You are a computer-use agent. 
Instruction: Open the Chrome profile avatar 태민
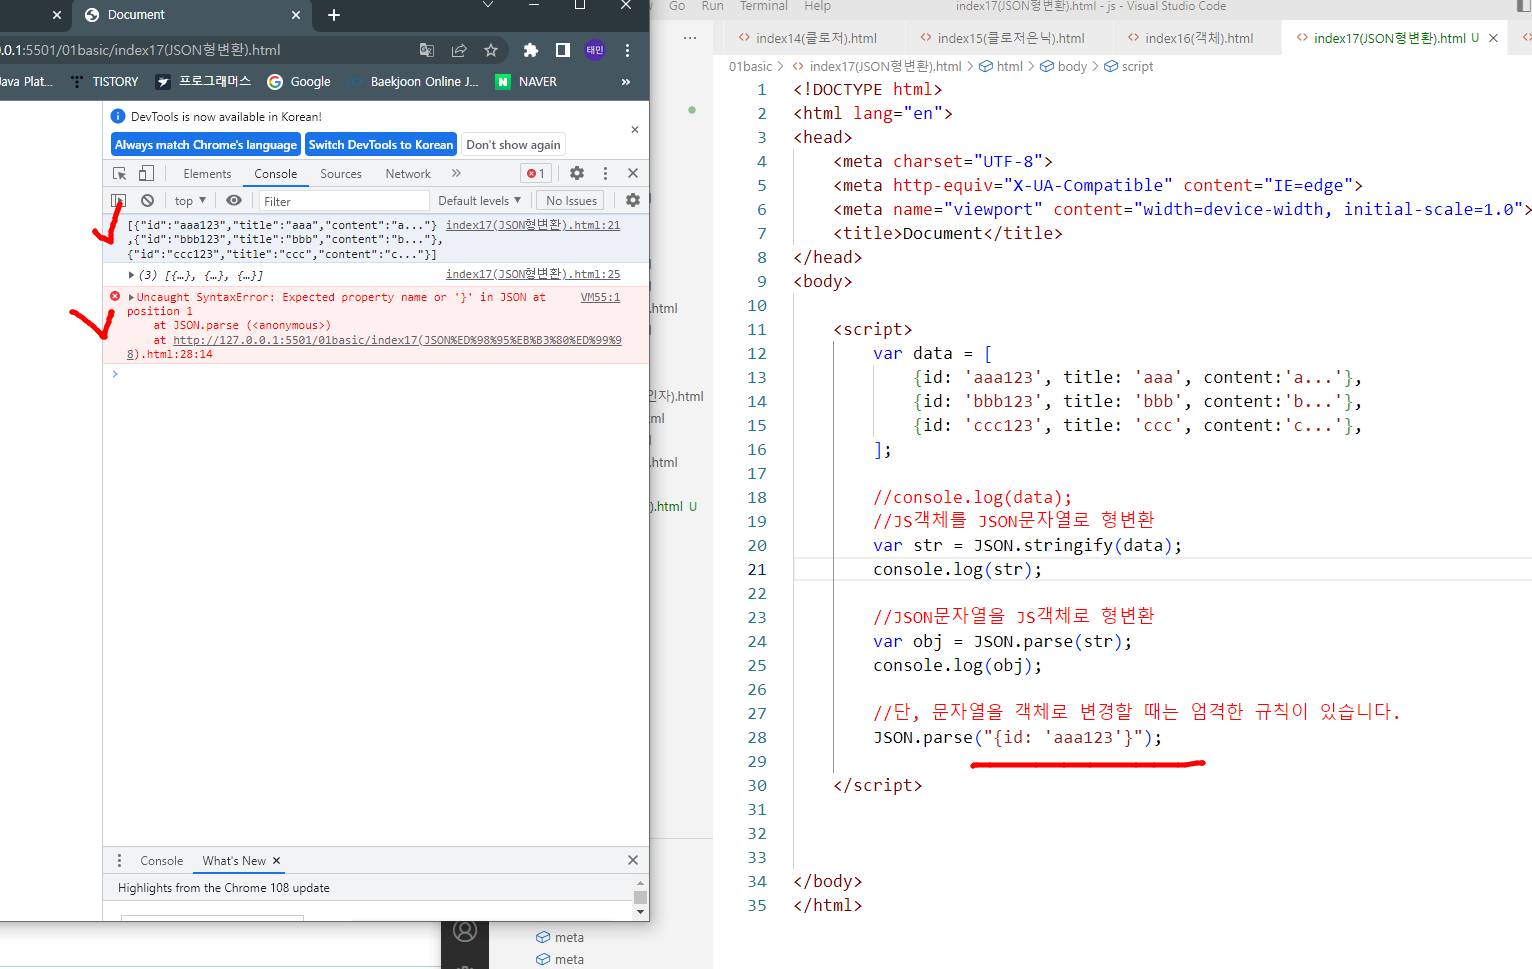point(595,50)
